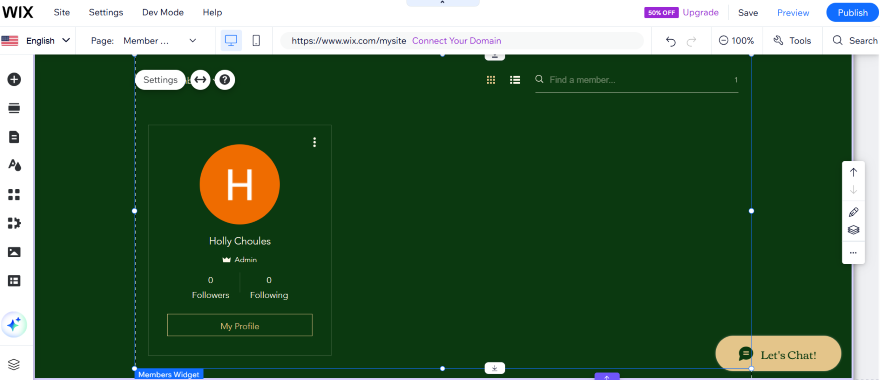The image size is (880, 380).
Task: Open the Add Section panel icon
Action: pyautogui.click(x=14, y=108)
